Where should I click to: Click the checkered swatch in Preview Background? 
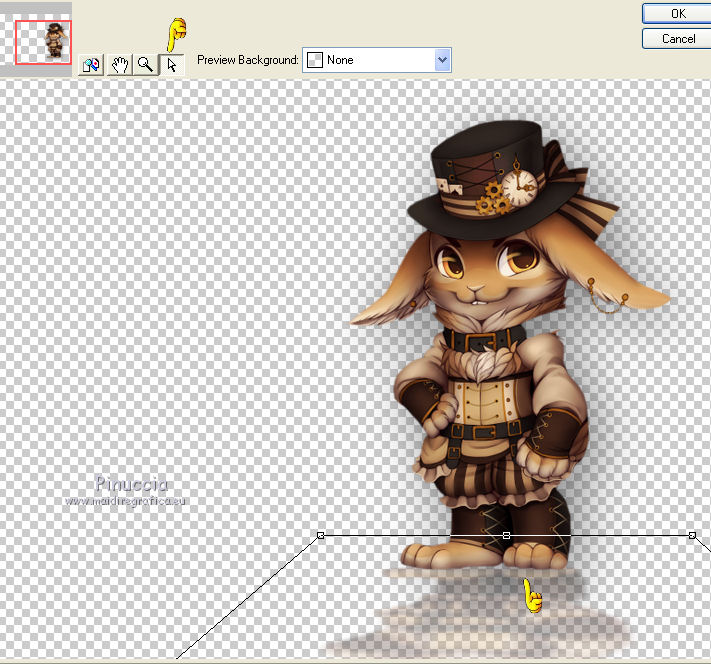coord(314,61)
